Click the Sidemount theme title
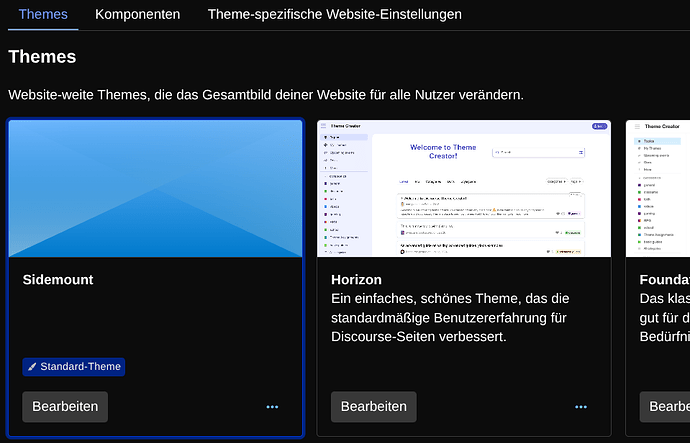Viewport: 690px width, 443px height. tap(58, 280)
